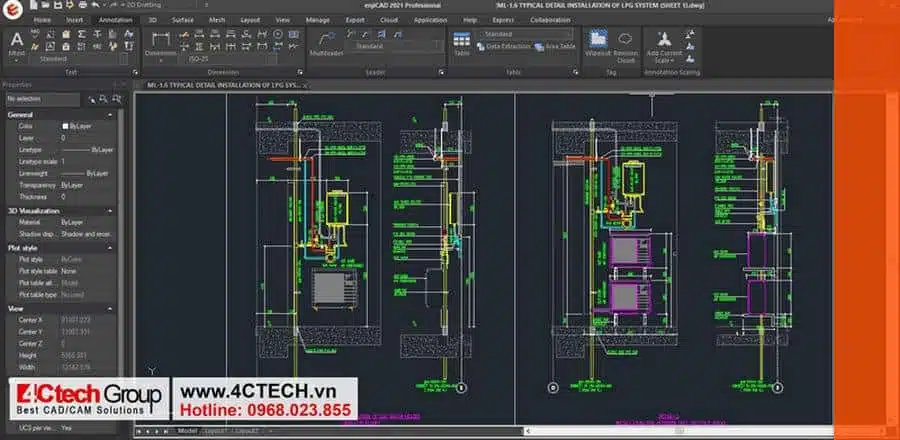Viewport: 900px width, 440px height.
Task: Open the Add Current Scale dropdown arrow
Action: [x=674, y=61]
